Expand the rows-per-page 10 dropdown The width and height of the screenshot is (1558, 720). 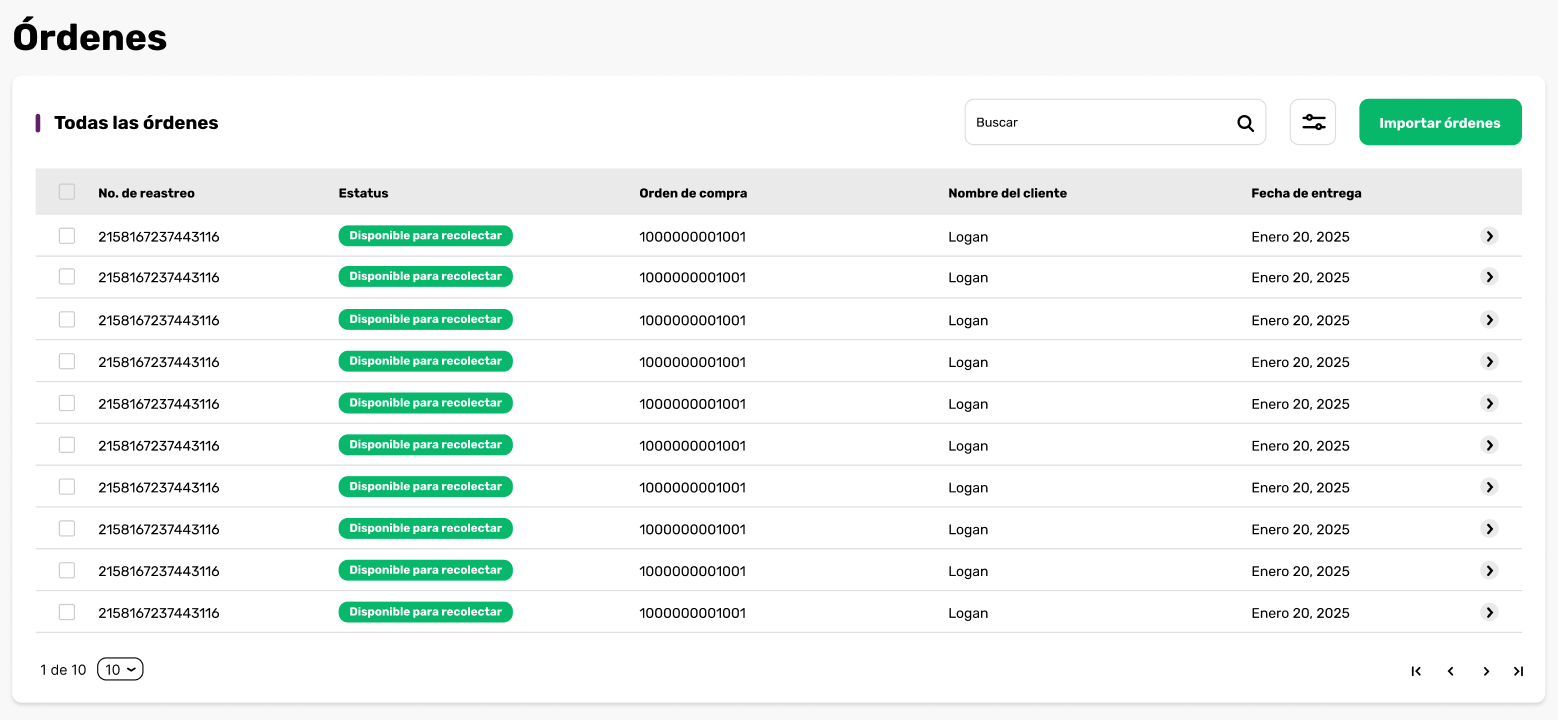pos(120,670)
